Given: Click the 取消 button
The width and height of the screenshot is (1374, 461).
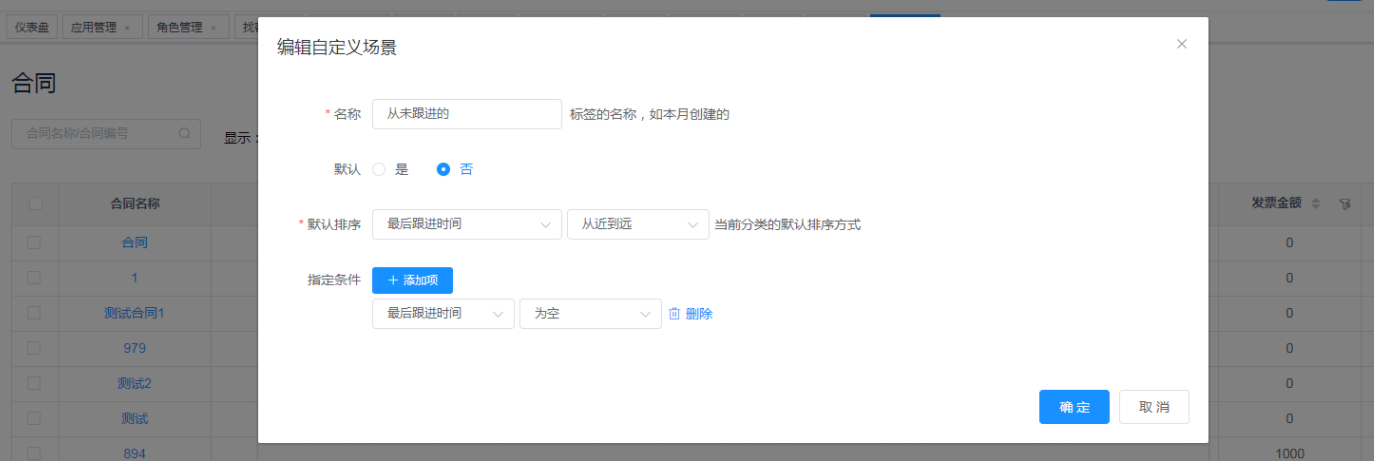Looking at the screenshot, I should coord(1154,407).
